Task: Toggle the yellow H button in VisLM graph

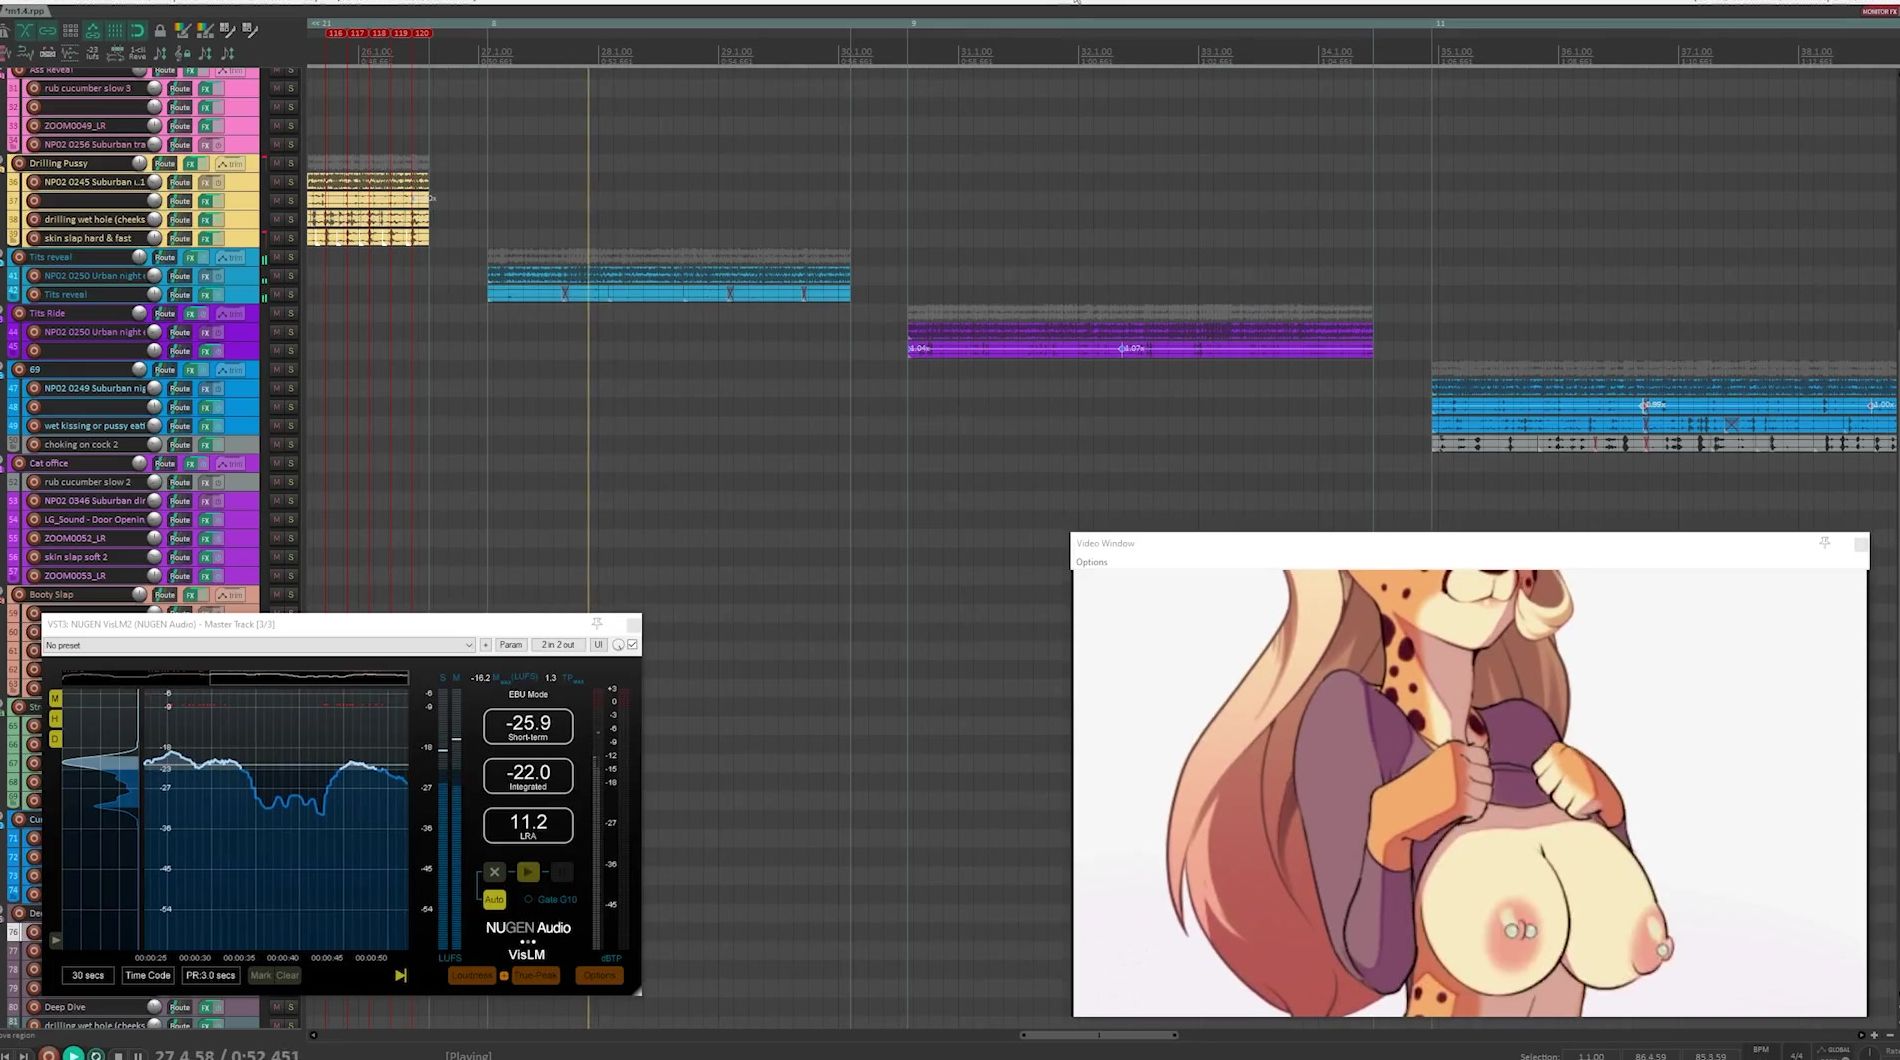Action: coord(55,719)
